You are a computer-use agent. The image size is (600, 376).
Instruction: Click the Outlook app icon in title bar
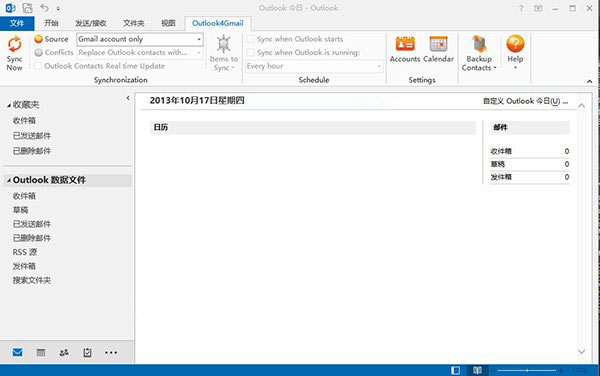coord(10,8)
